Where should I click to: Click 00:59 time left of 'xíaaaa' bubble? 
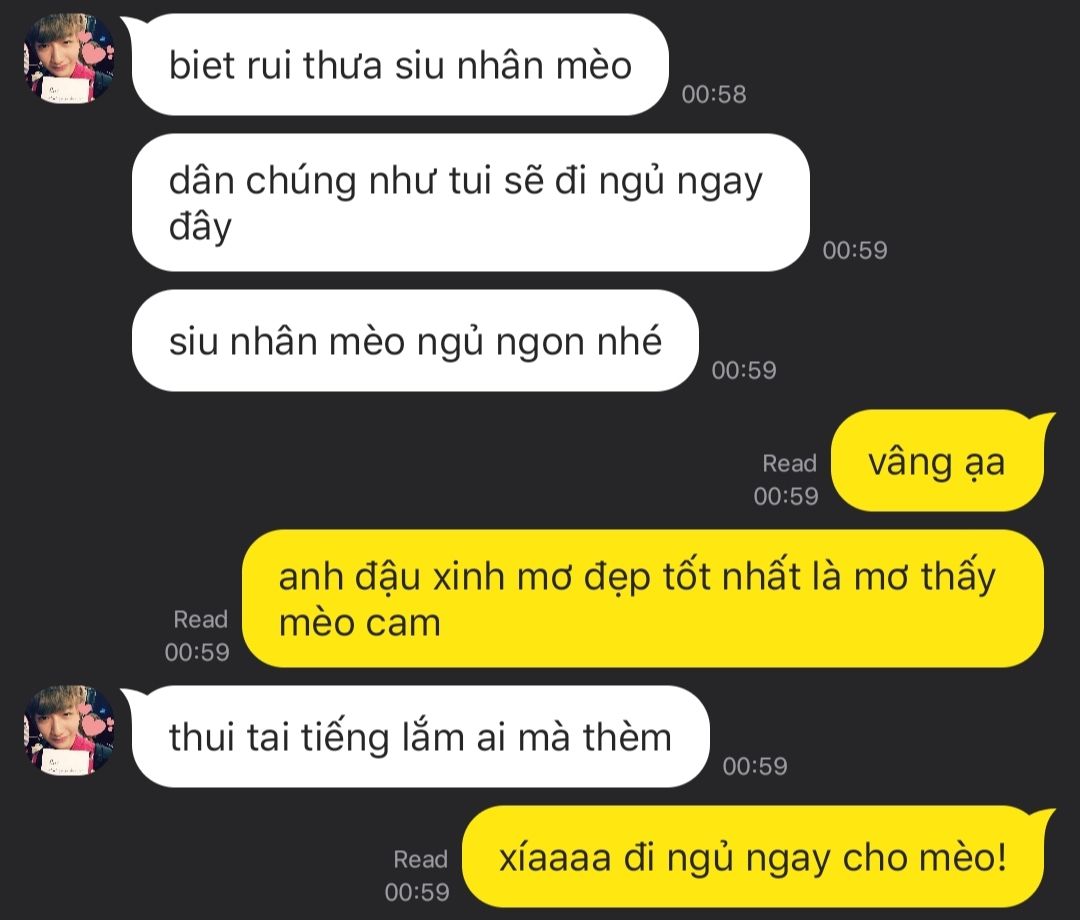point(417,892)
